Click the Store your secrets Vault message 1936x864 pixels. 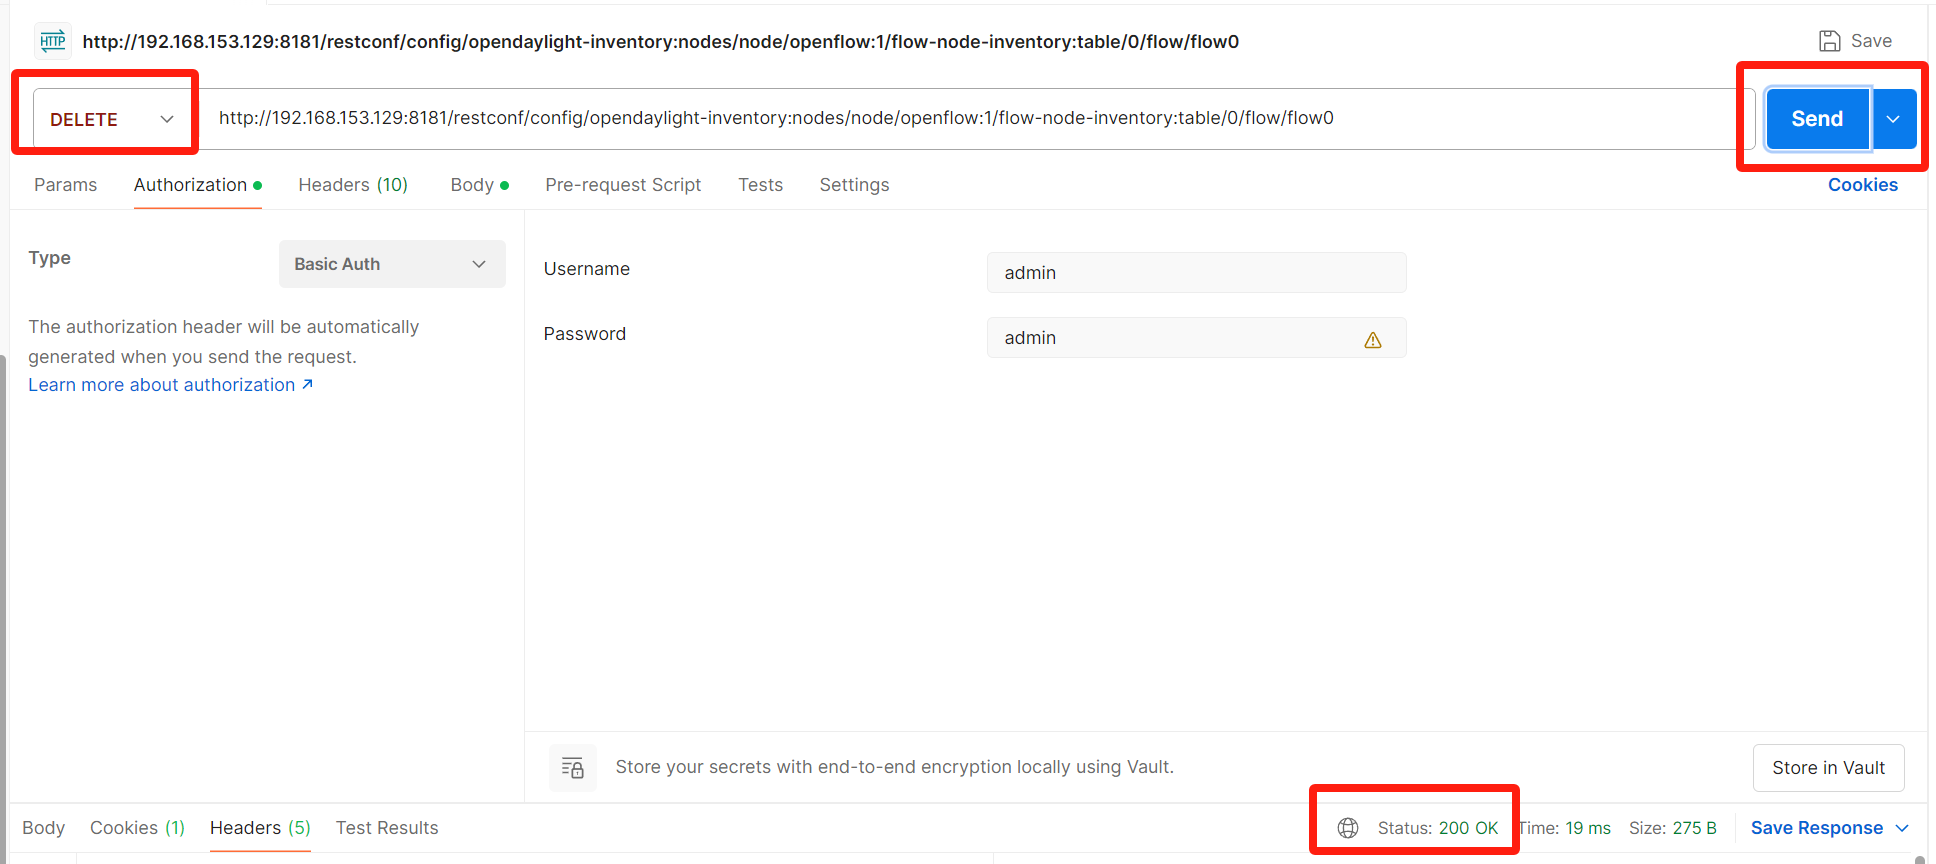(894, 767)
